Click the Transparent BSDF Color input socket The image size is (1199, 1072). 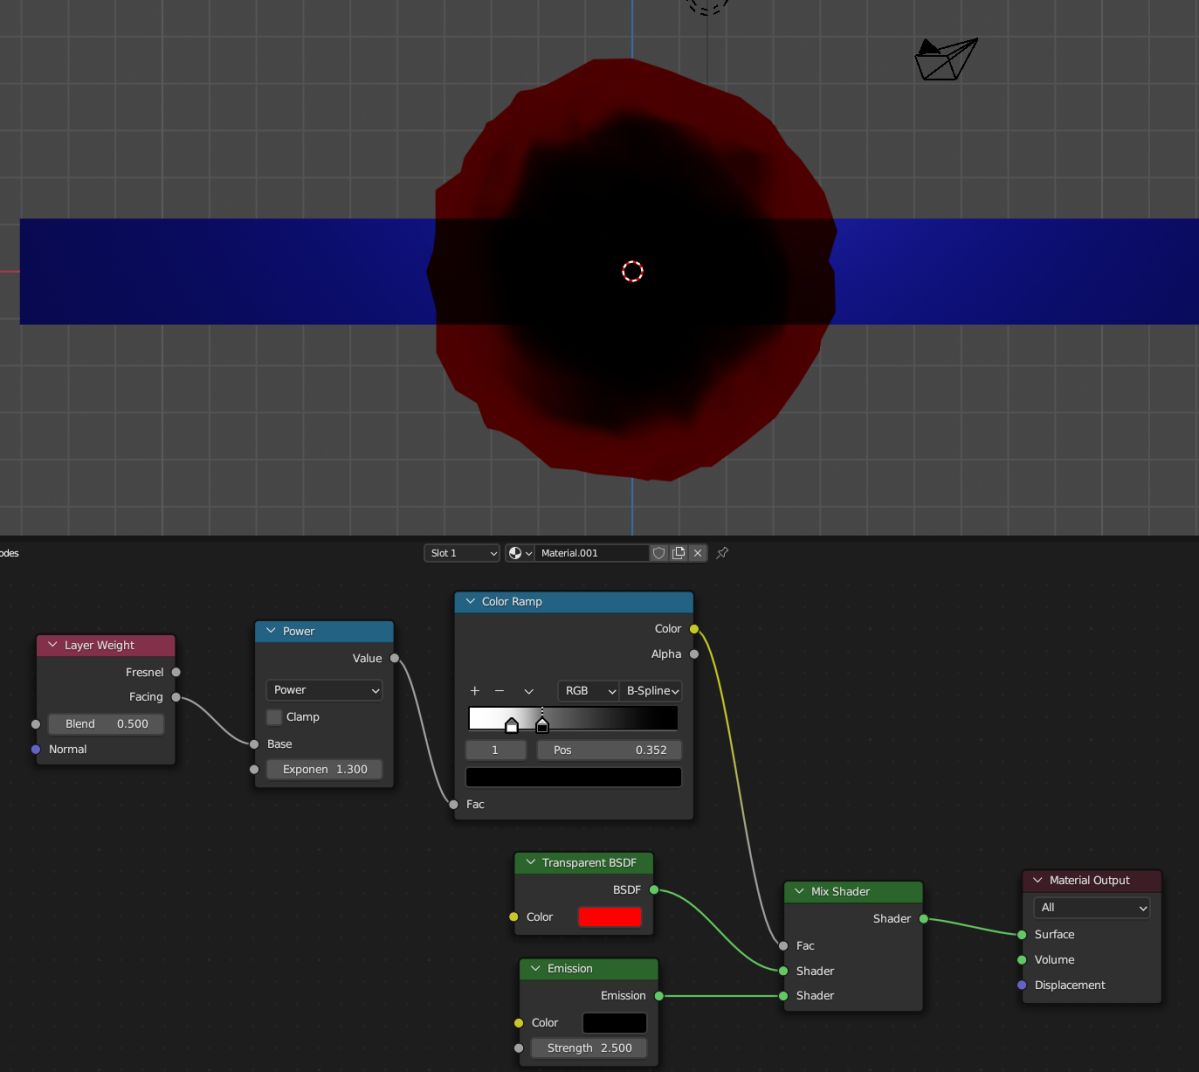click(513, 917)
